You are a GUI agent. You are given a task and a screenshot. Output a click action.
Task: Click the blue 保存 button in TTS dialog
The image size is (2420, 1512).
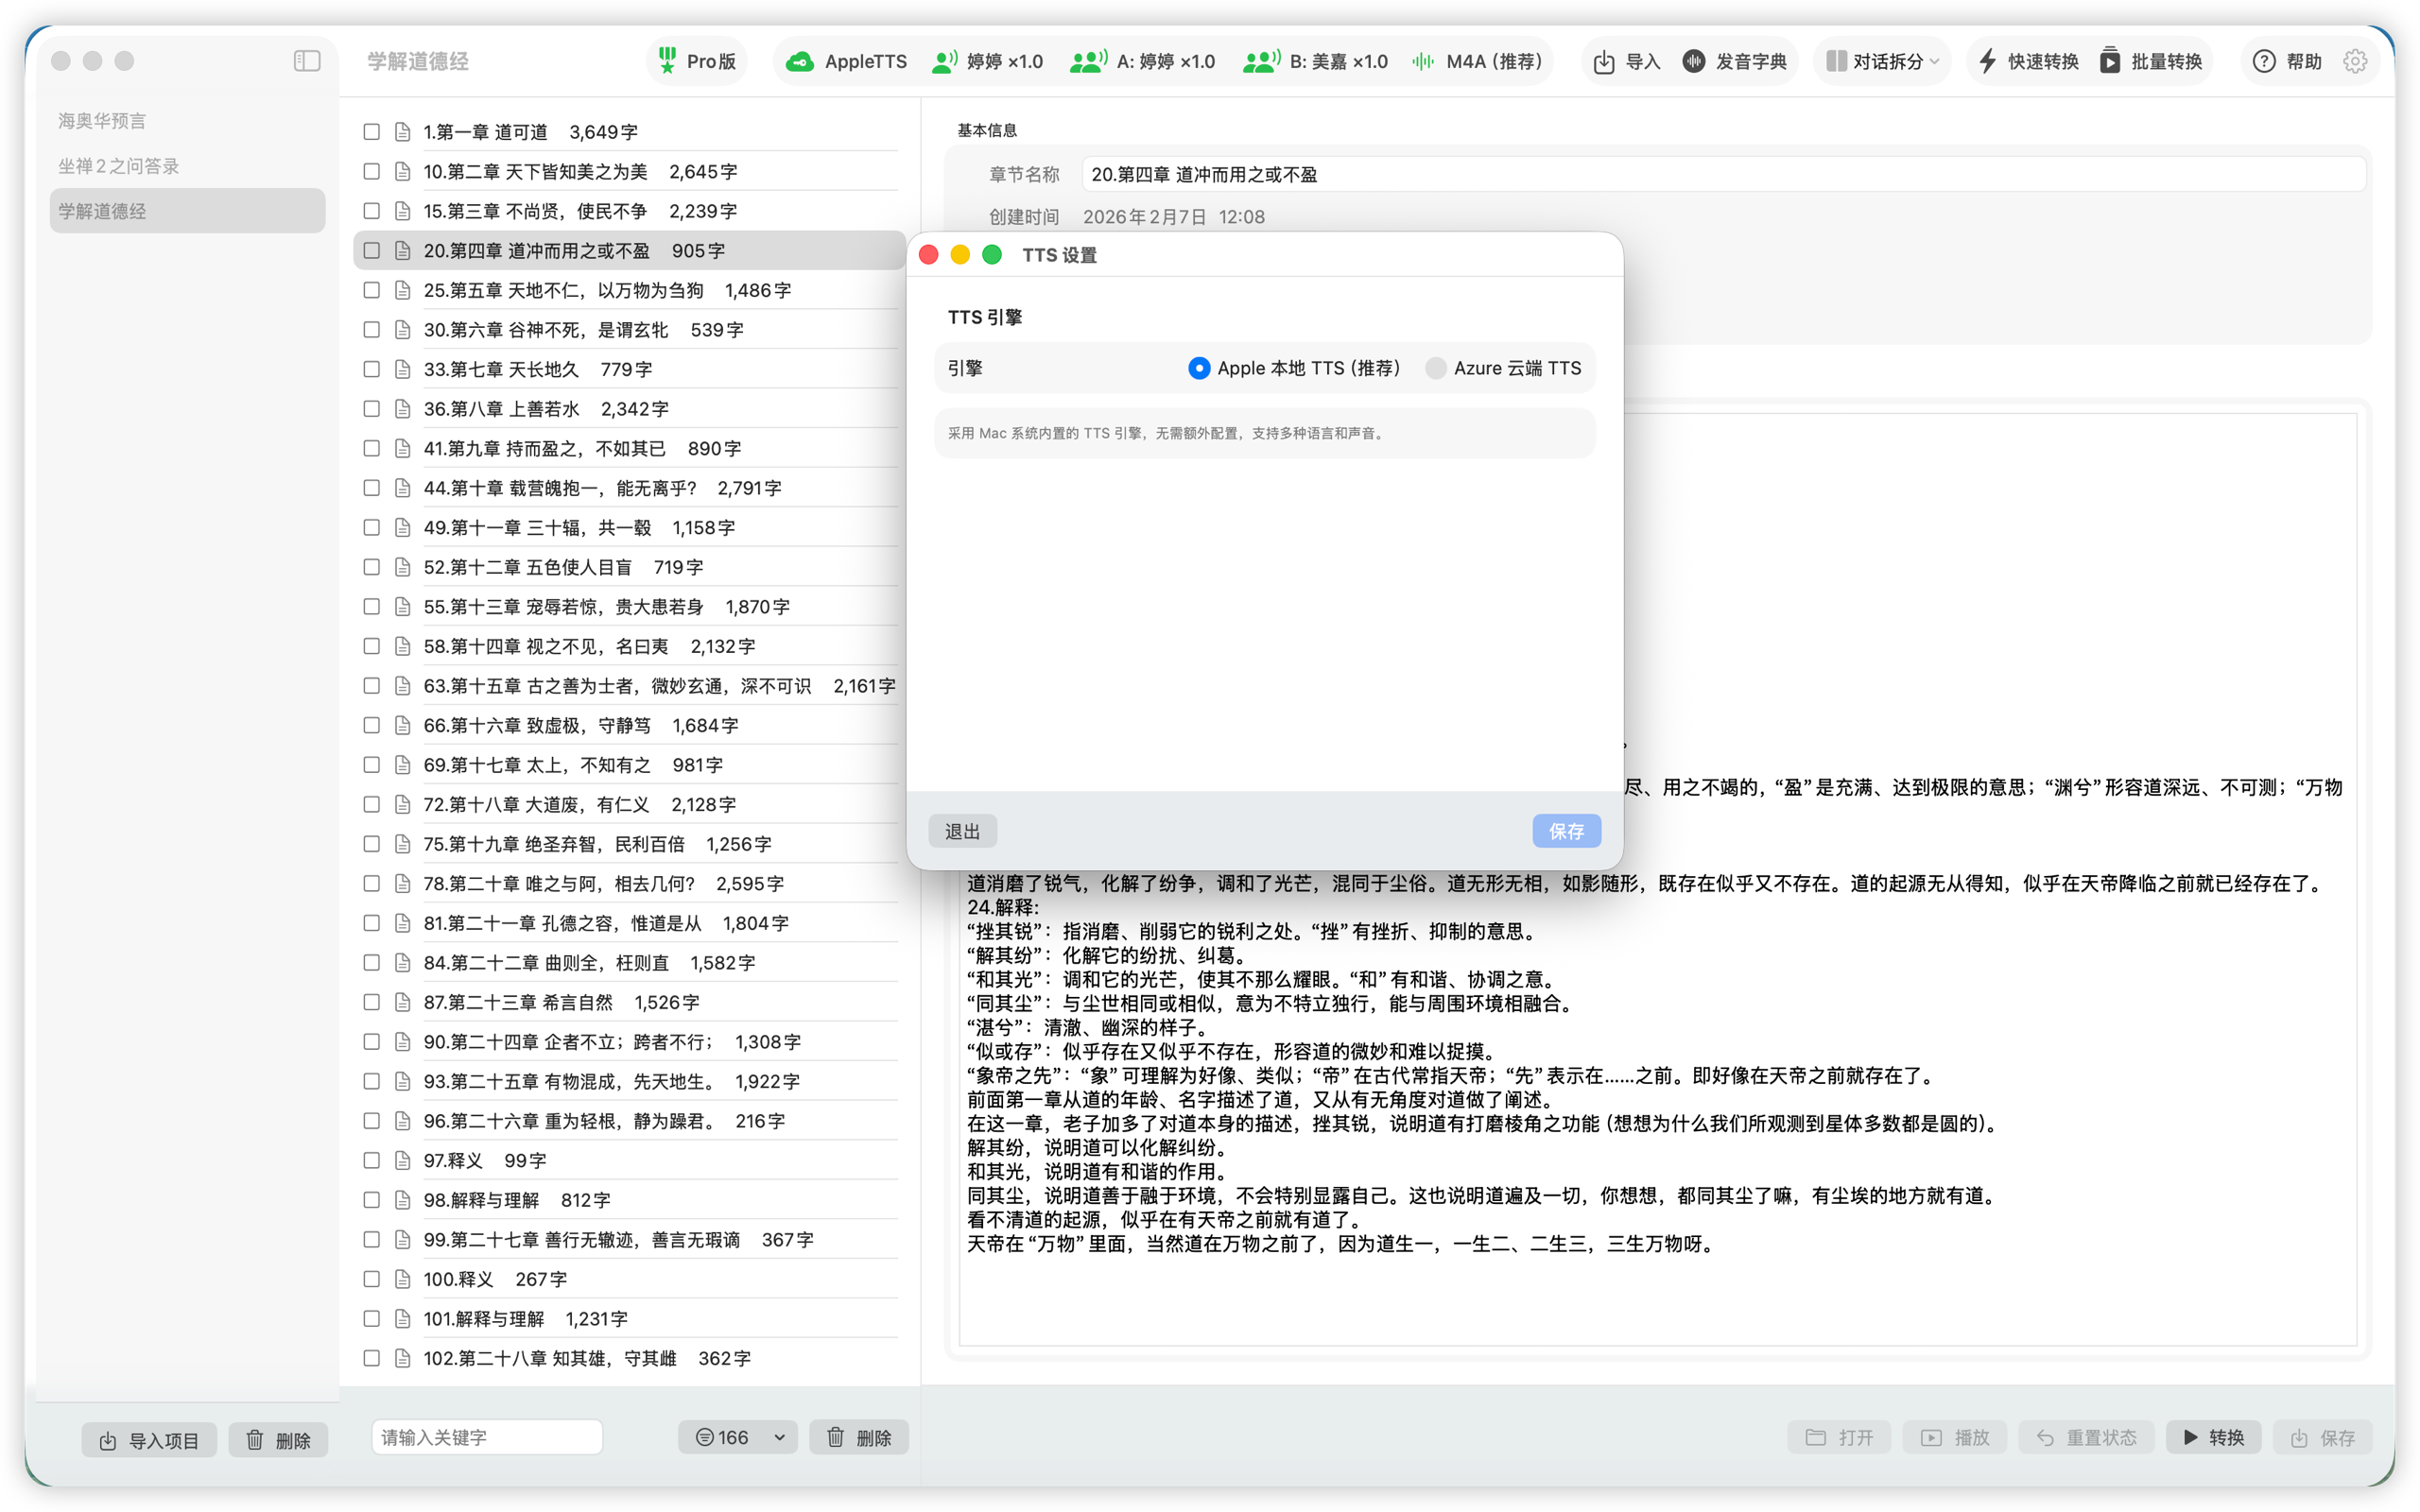pyautogui.click(x=1566, y=831)
